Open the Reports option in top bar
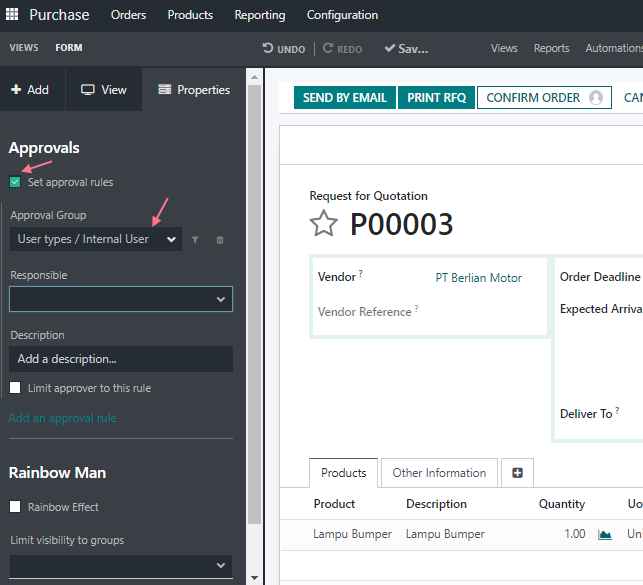The height and width of the screenshot is (585, 643). pyautogui.click(x=552, y=48)
